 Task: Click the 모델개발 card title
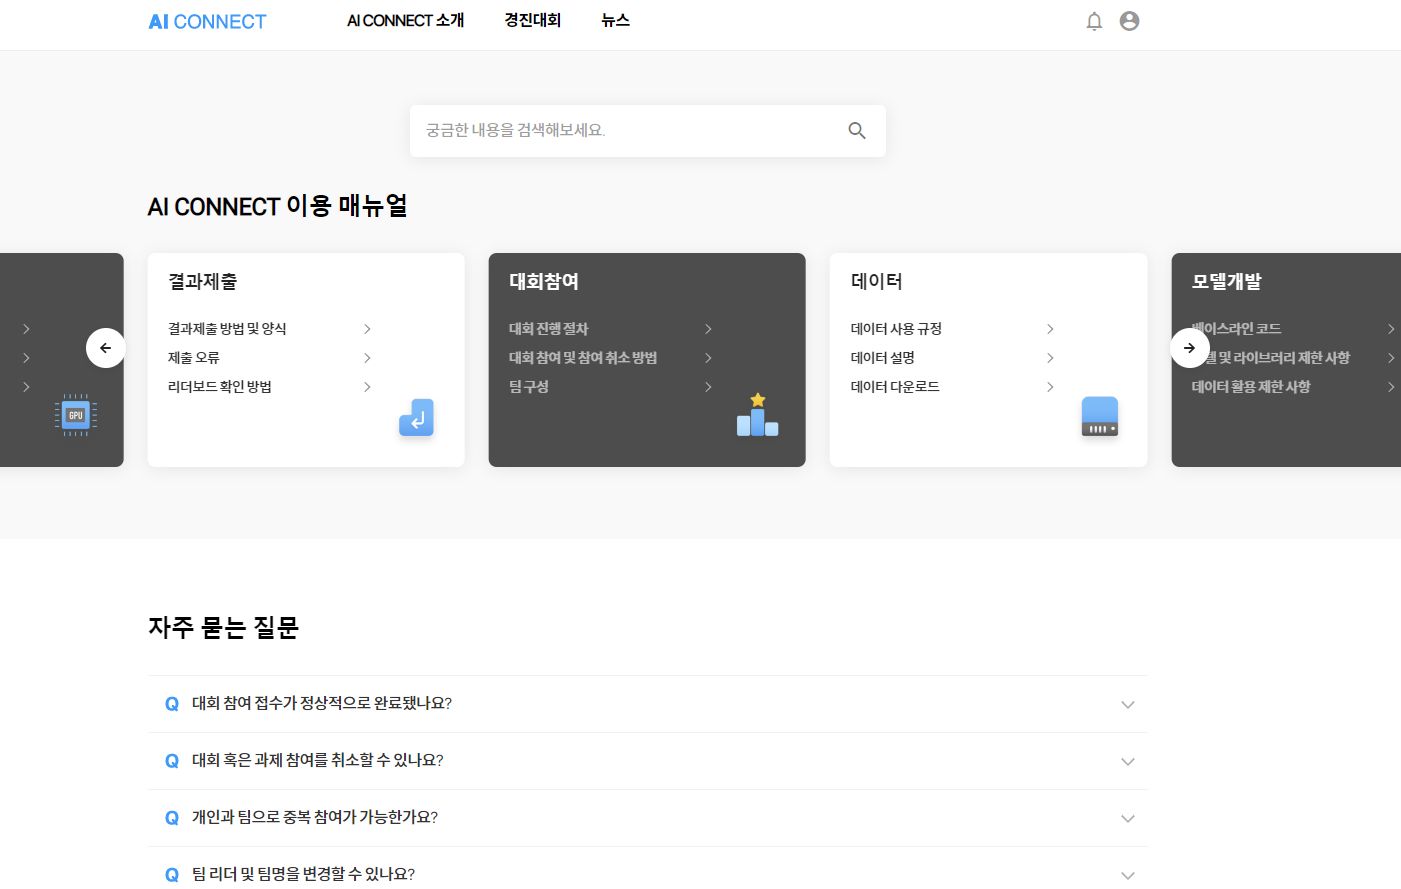pos(1227,282)
